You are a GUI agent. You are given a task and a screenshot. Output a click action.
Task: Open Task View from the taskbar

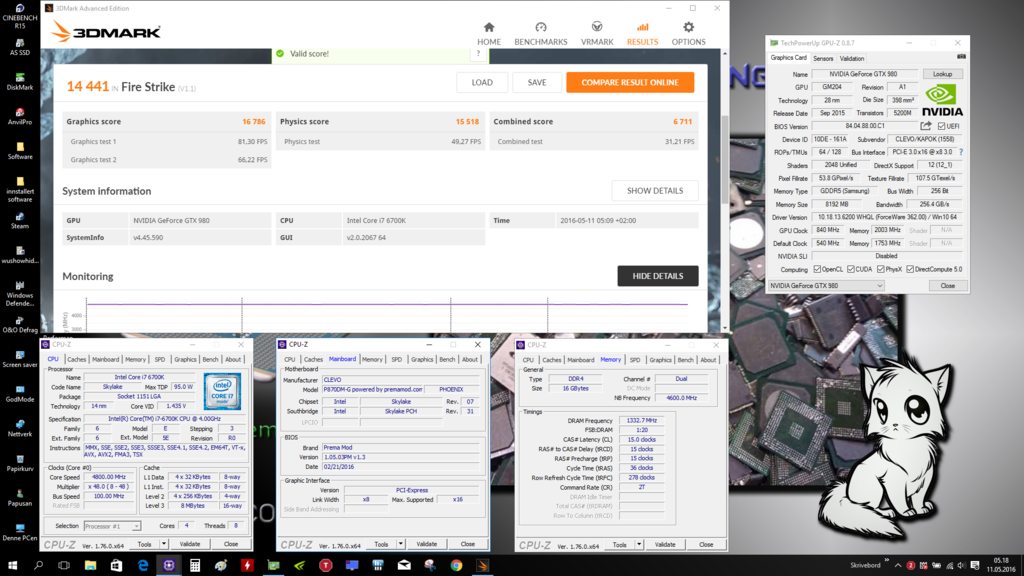(64, 565)
